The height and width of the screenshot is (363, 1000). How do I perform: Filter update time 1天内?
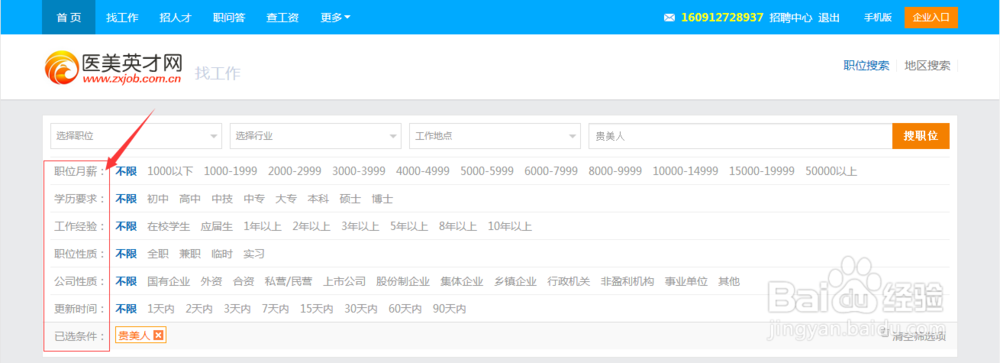pos(161,309)
